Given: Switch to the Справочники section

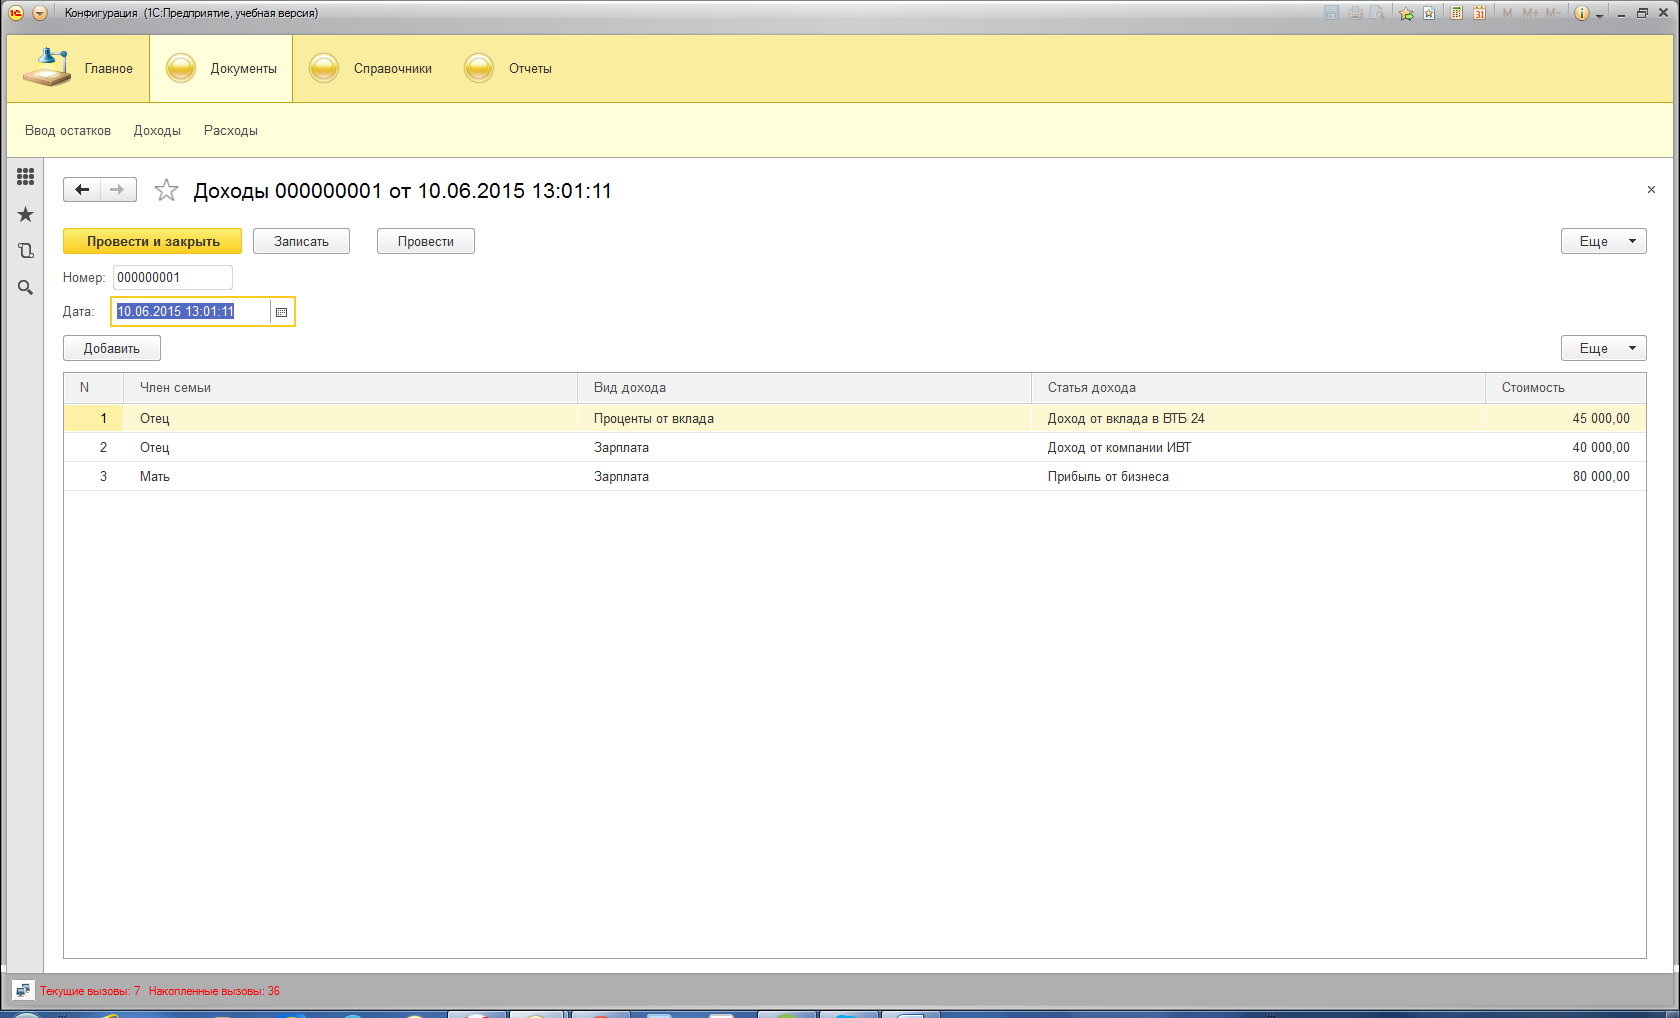Looking at the screenshot, I should (x=371, y=69).
